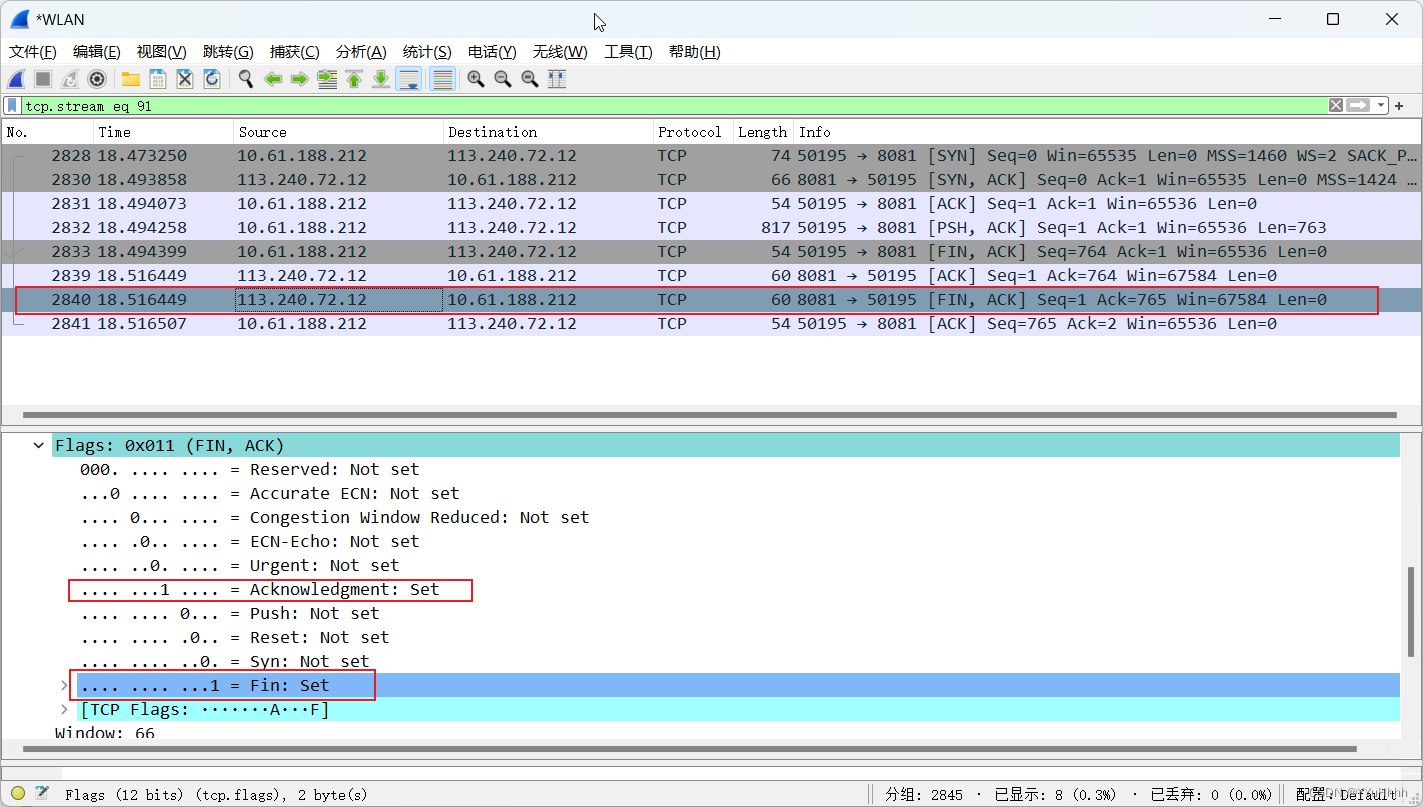The height and width of the screenshot is (807, 1423).
Task: Open the 帮助(H) menu
Action: [x=695, y=52]
